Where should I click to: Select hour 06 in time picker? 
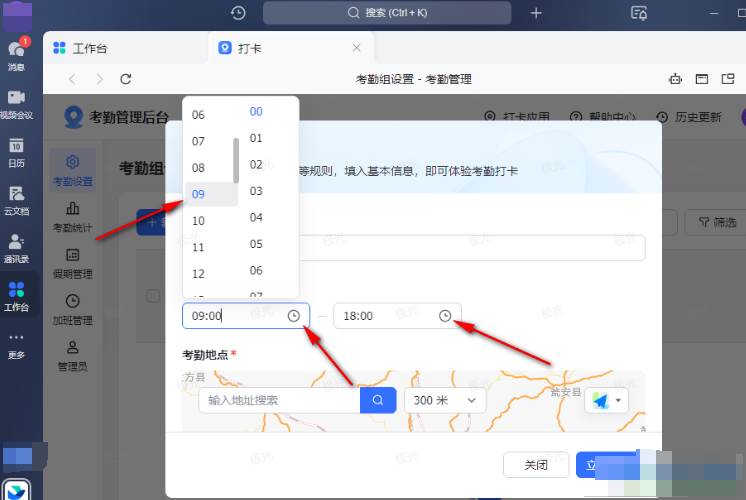tap(198, 115)
